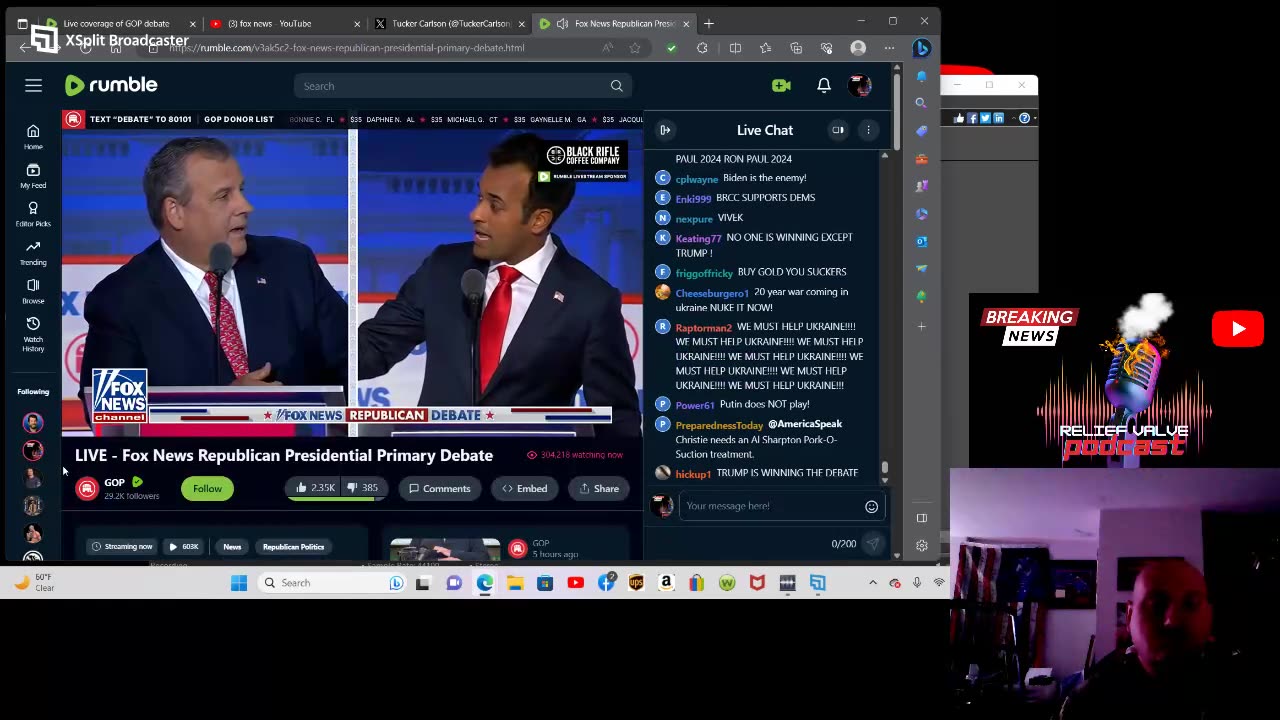Image resolution: width=1280 pixels, height=720 pixels.
Task: Send the chat message arrow
Action: pyautogui.click(x=872, y=544)
